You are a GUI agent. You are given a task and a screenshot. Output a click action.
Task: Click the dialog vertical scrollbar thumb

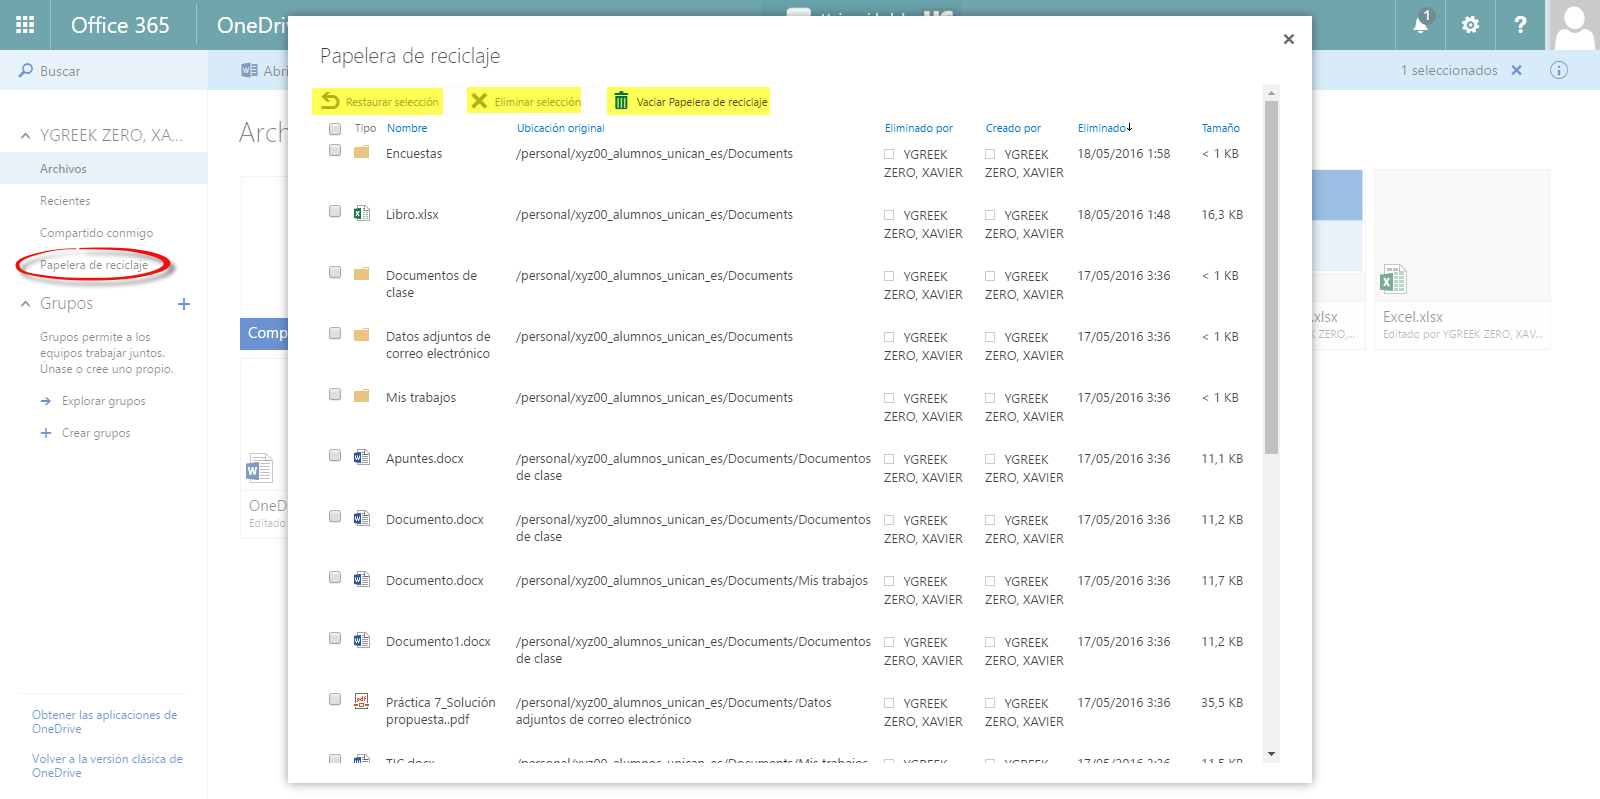pyautogui.click(x=1271, y=277)
